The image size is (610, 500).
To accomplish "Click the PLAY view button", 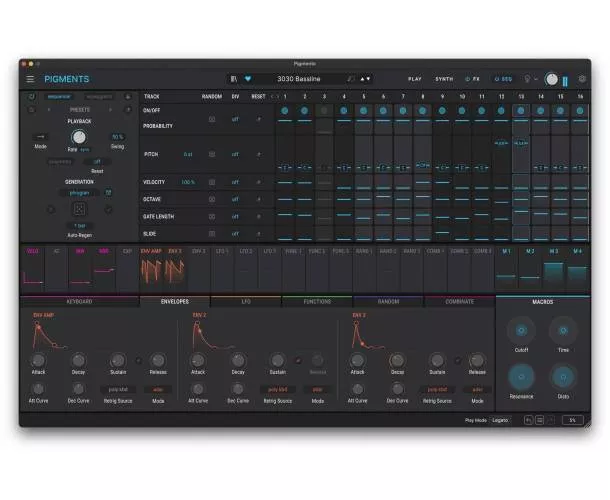I will 414,79.
